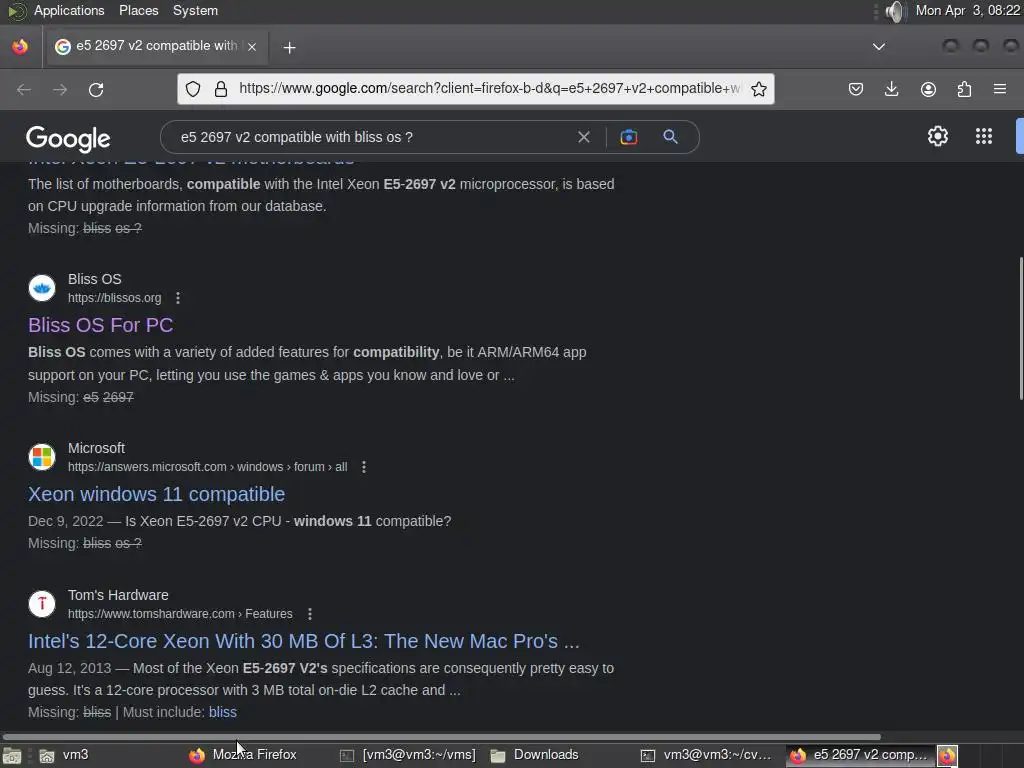The image size is (1024, 768).
Task: Select the e5 2697 v2 compatible browser tab
Action: coord(155,46)
